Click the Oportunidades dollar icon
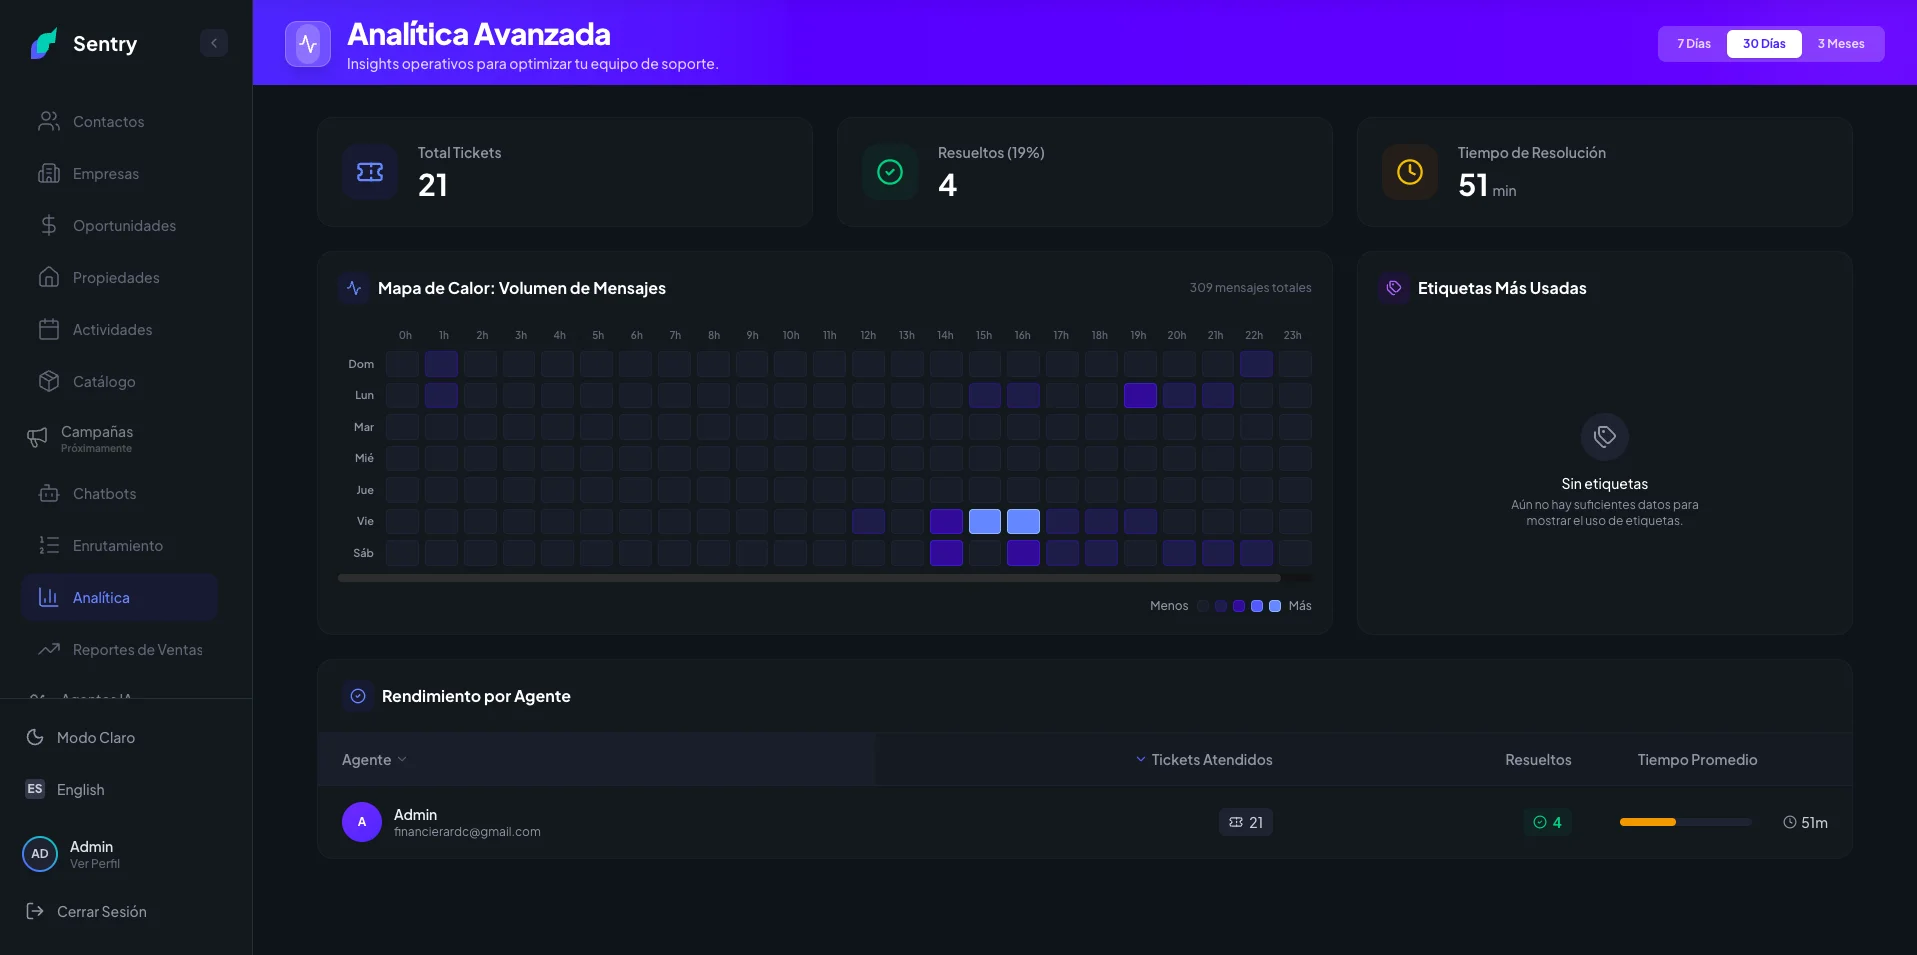This screenshot has width=1917, height=955. click(x=49, y=225)
